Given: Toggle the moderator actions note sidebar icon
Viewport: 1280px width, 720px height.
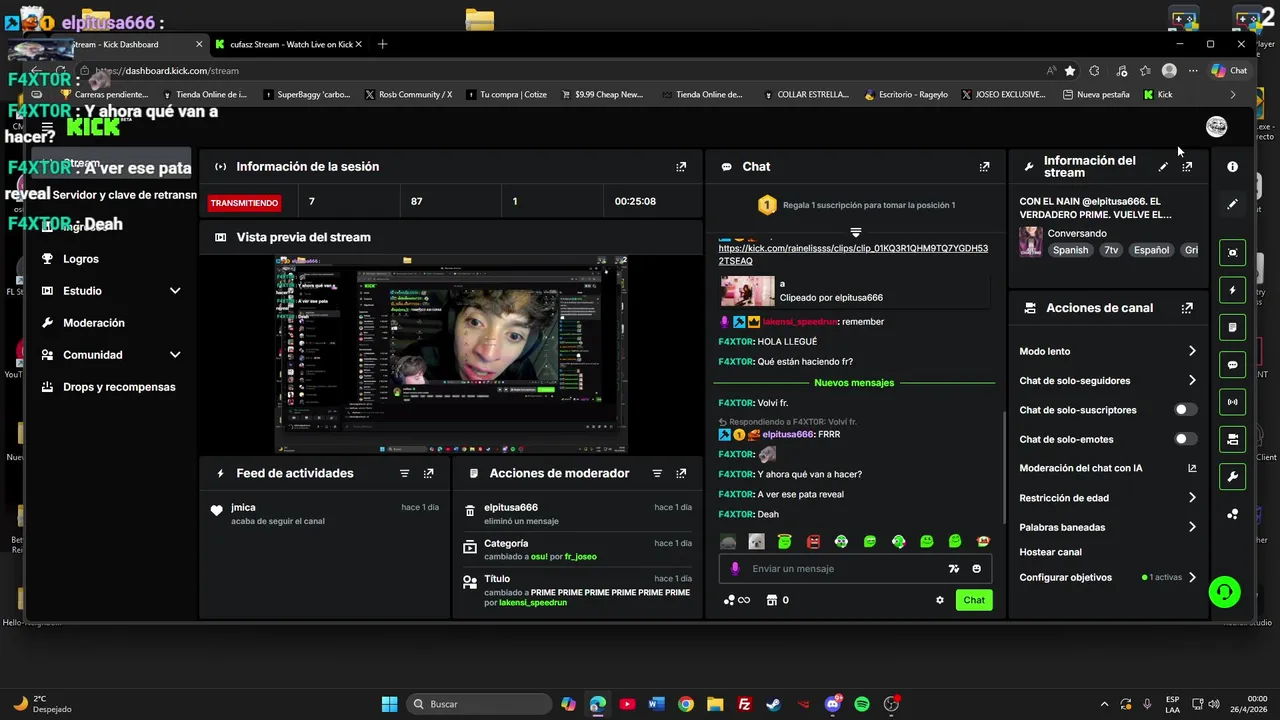Looking at the screenshot, I should (1232, 327).
